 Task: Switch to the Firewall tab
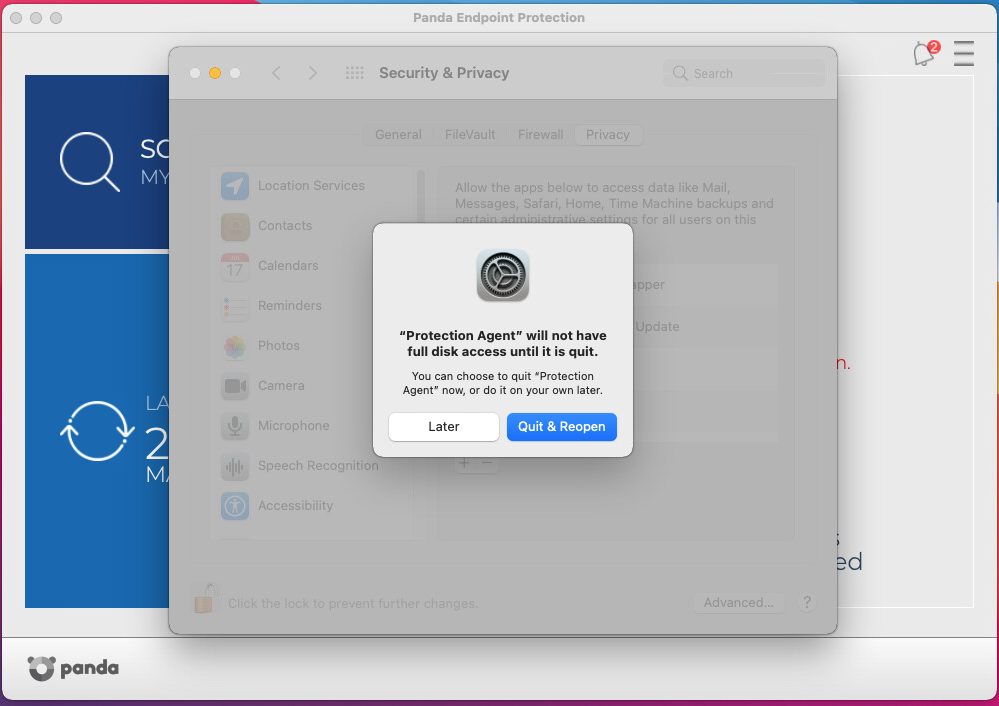540,134
